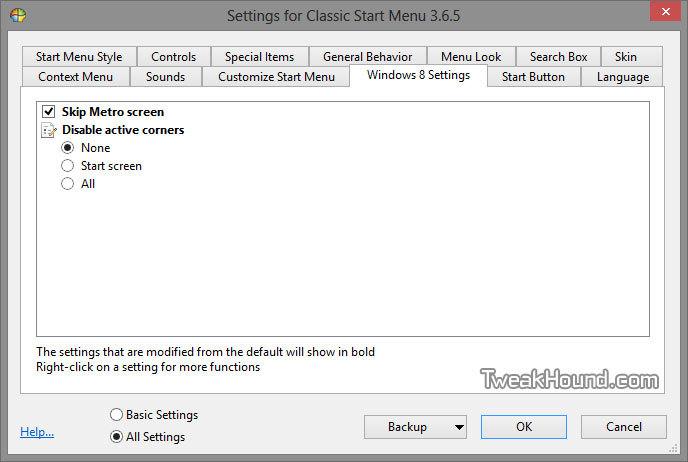Open the Start Button tab

tap(534, 77)
